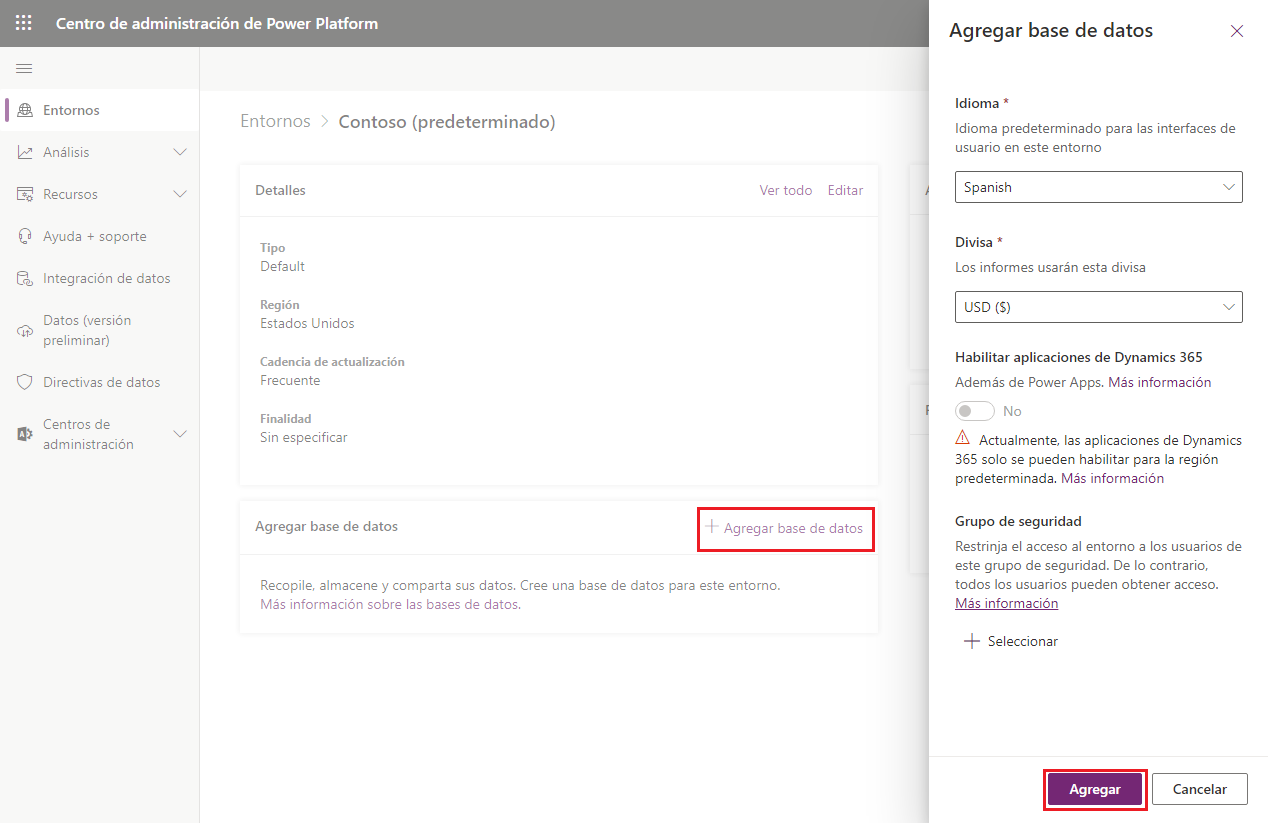Click the Cancelar button
The width and height of the screenshot is (1268, 823).
point(1200,789)
